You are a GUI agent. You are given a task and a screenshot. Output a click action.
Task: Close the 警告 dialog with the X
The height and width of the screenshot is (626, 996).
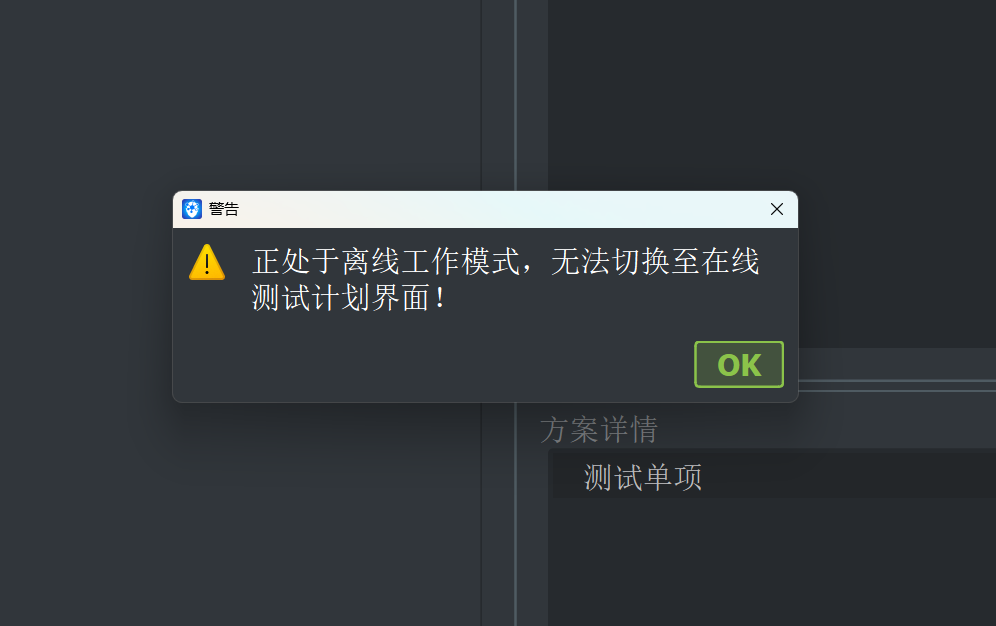776,209
